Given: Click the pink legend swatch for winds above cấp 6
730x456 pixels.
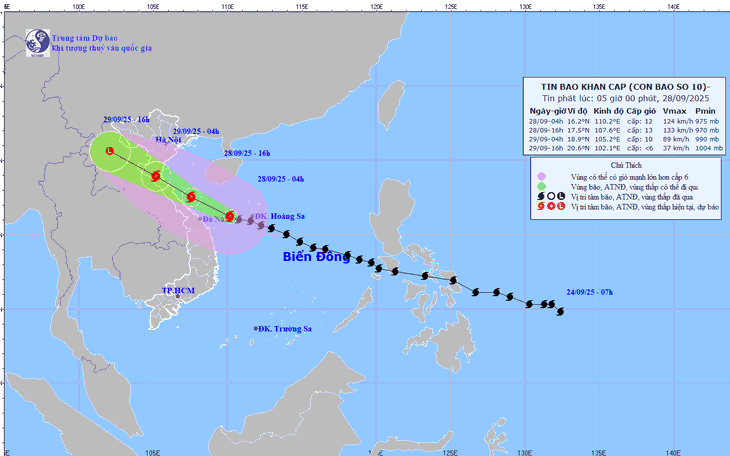Looking at the screenshot, I should [x=541, y=177].
